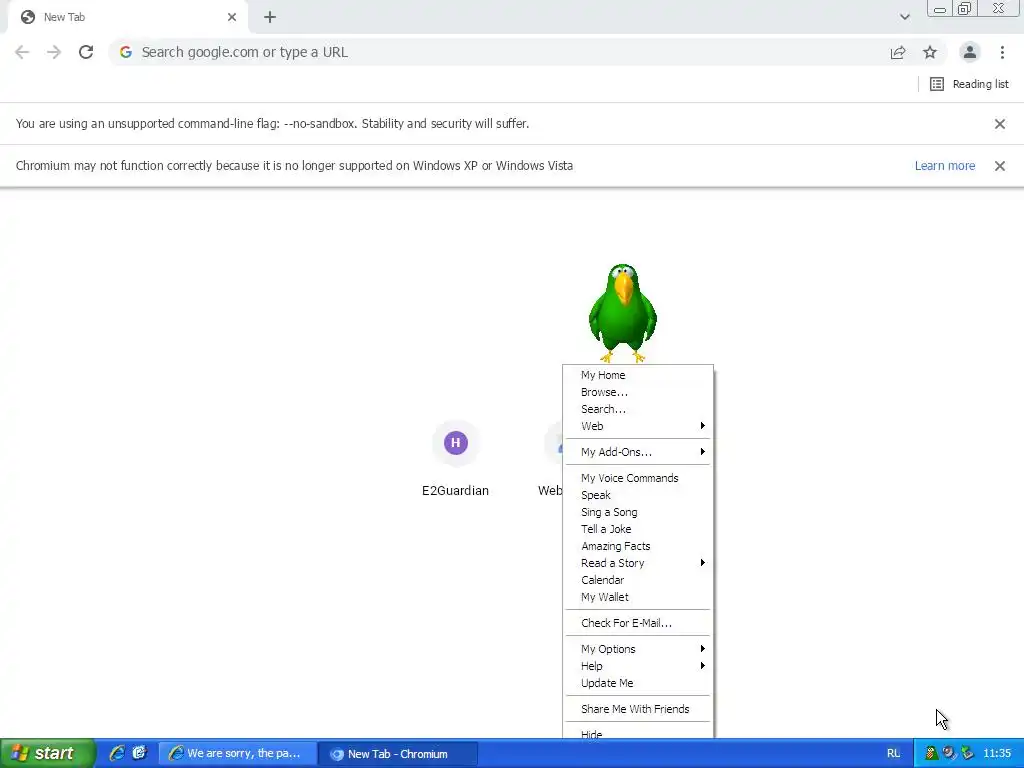
Task: Expand the My Options submenu
Action: [639, 649]
